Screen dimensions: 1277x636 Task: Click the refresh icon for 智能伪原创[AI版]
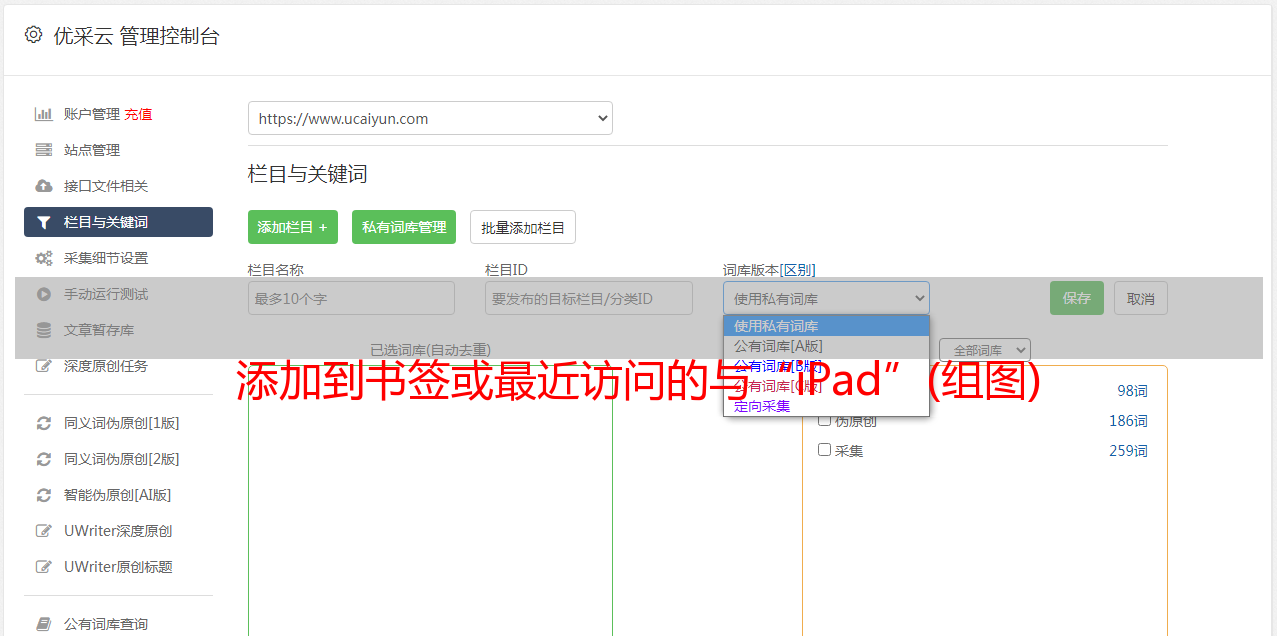43,495
